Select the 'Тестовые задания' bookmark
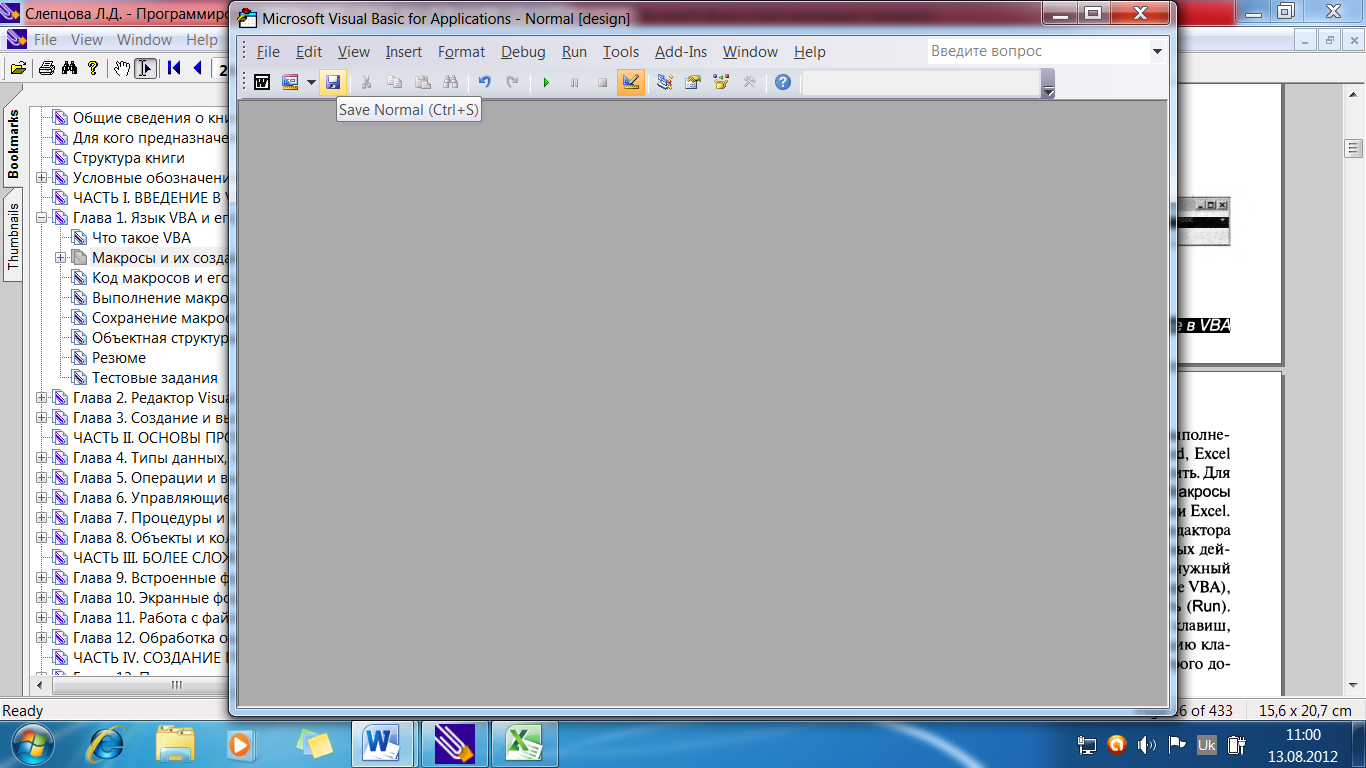The image size is (1366, 768). (155, 378)
